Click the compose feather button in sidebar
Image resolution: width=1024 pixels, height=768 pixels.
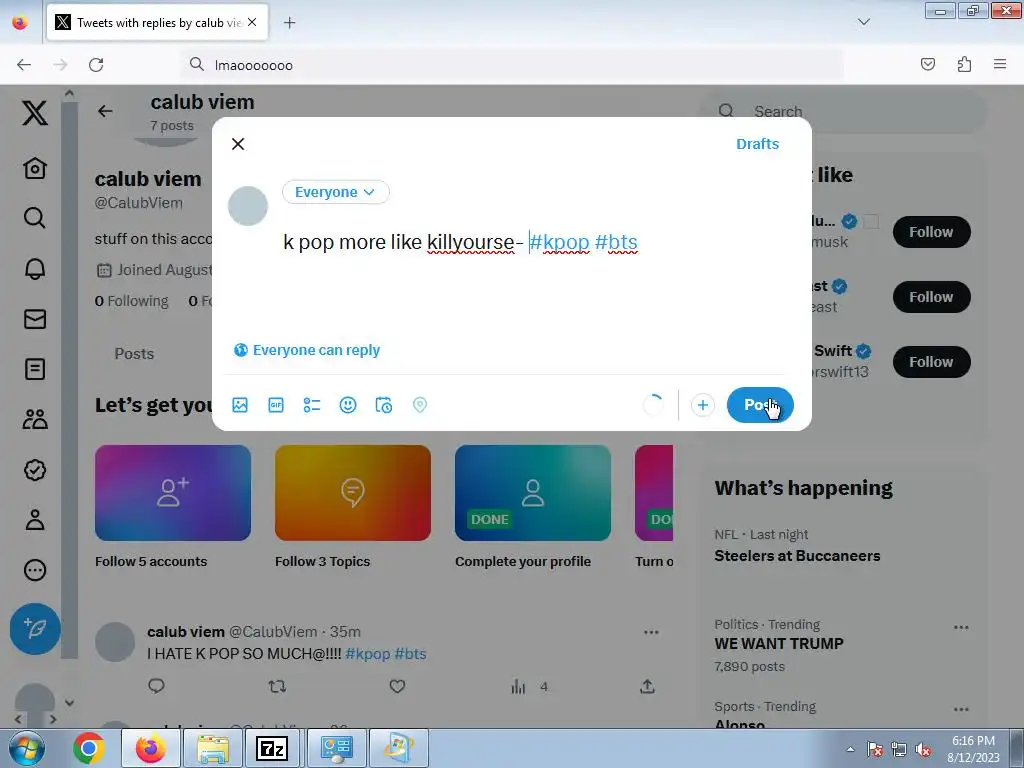tap(35, 628)
